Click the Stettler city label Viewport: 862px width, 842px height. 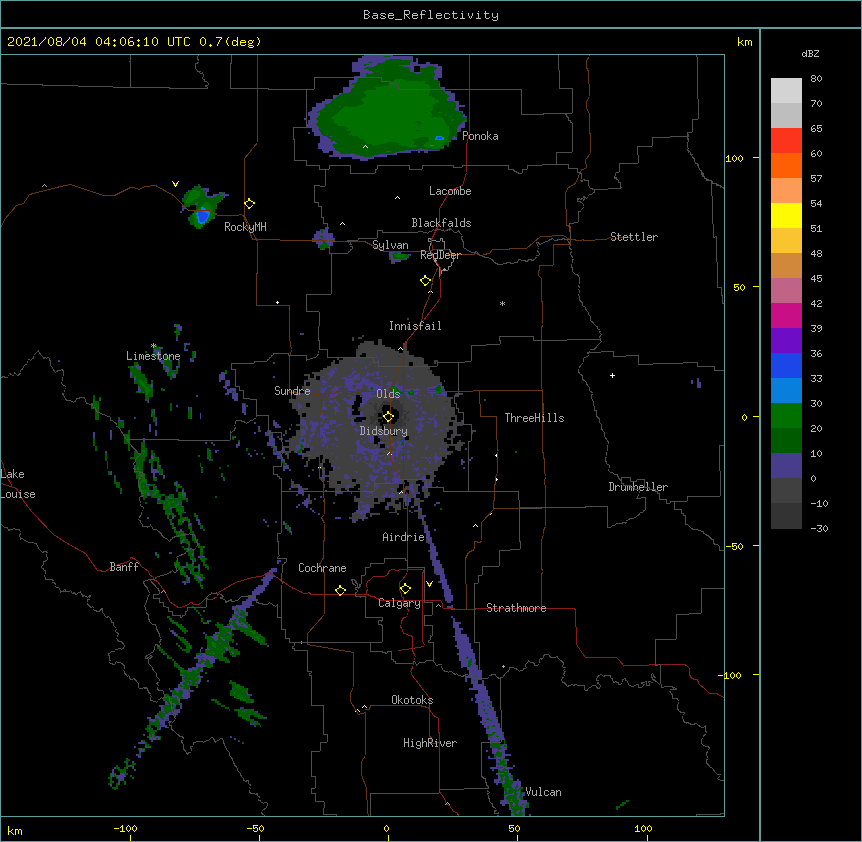click(x=634, y=237)
